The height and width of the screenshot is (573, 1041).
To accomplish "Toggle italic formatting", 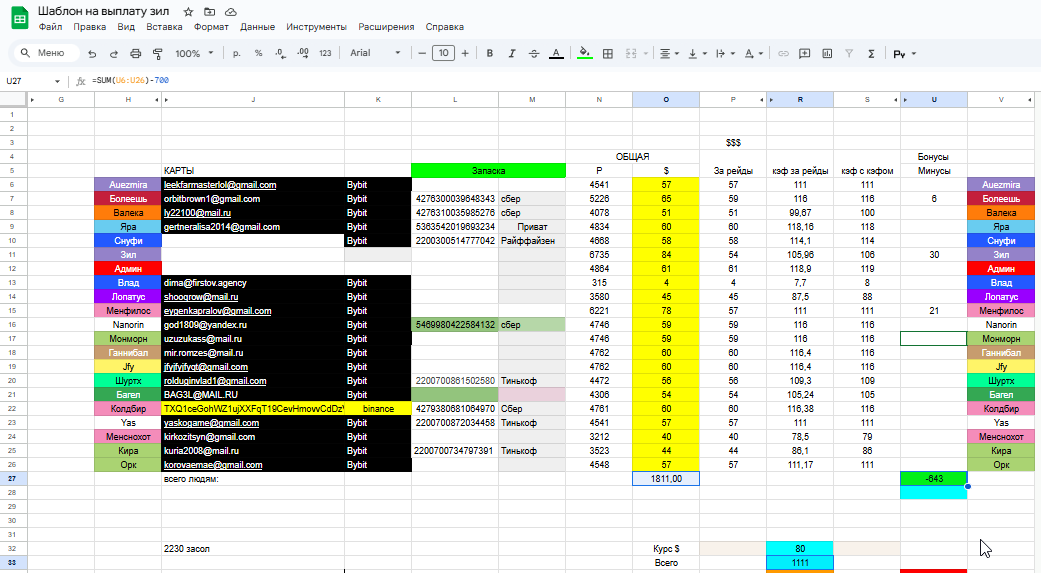I will point(512,53).
